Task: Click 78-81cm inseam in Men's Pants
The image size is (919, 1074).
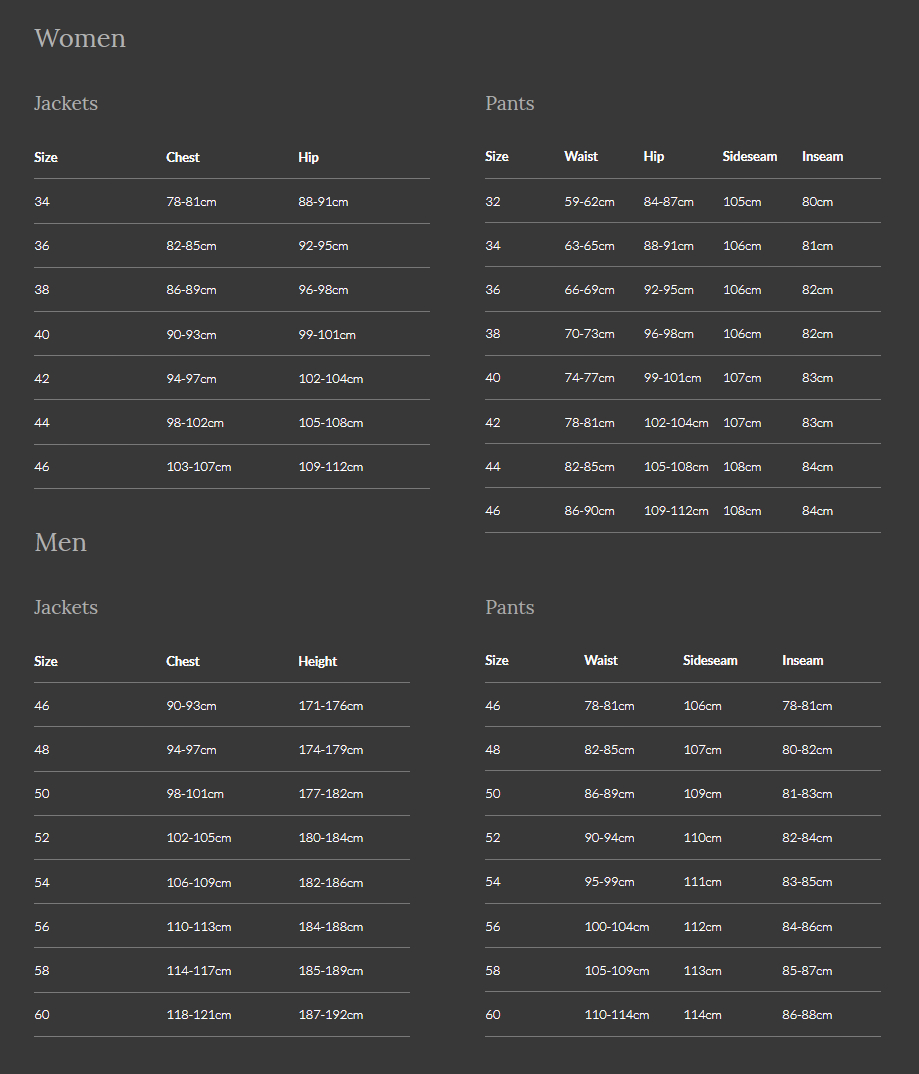Action: tap(807, 705)
